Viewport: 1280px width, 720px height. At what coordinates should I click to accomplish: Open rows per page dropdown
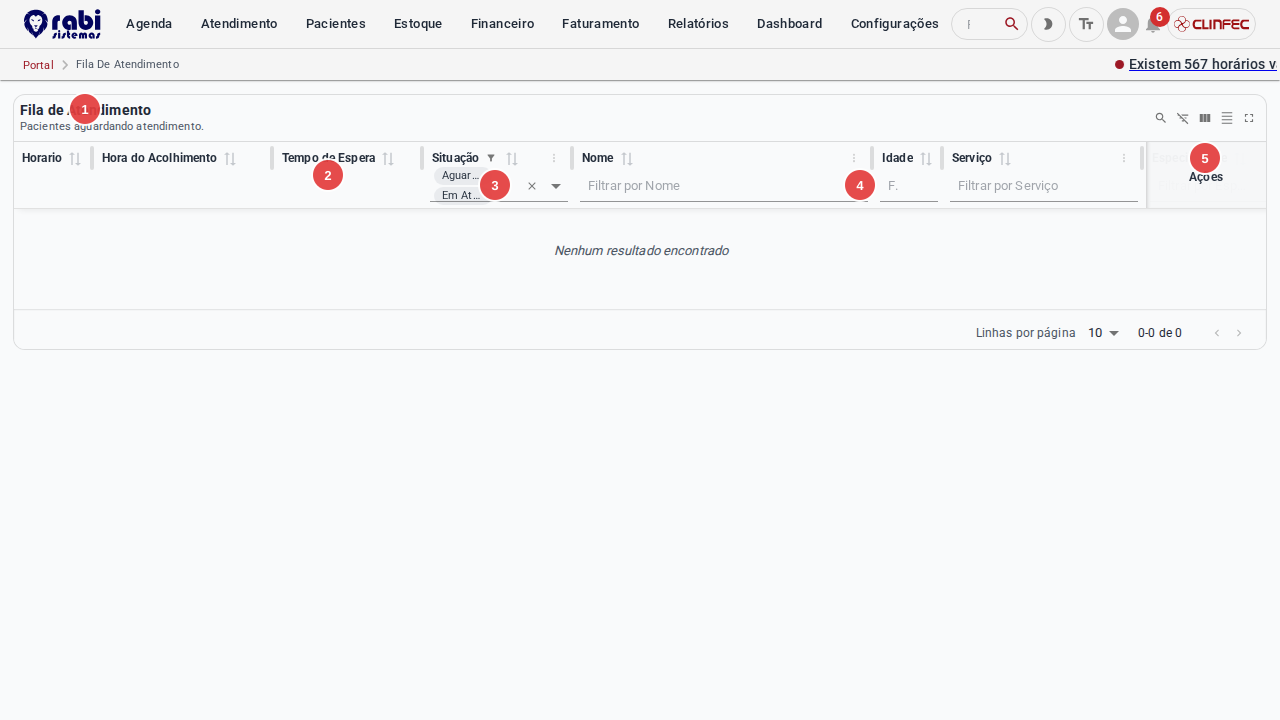[1104, 333]
